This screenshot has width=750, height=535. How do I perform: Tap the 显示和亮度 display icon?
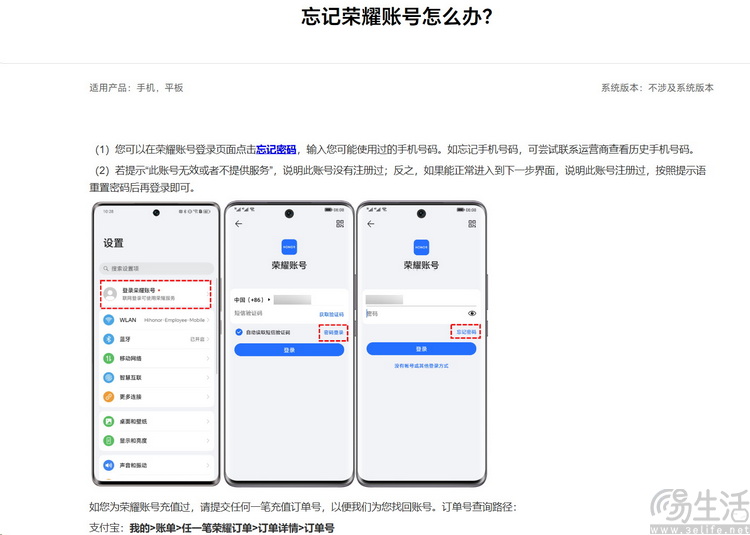[109, 440]
